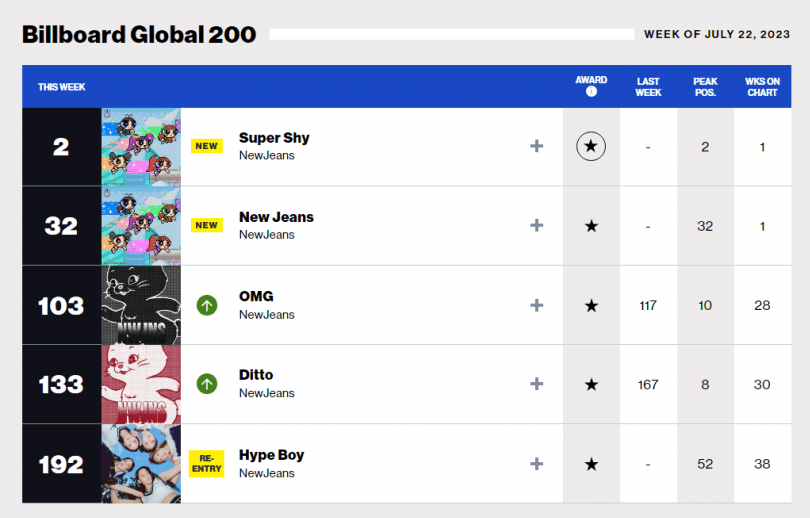This screenshot has height=518, width=810.
Task: Click rank number 103 cell
Action: click(61, 305)
